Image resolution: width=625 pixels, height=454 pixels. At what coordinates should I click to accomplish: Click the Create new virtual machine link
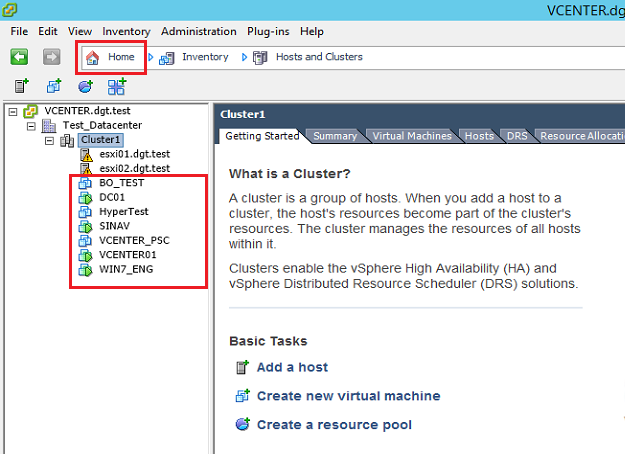(x=348, y=396)
